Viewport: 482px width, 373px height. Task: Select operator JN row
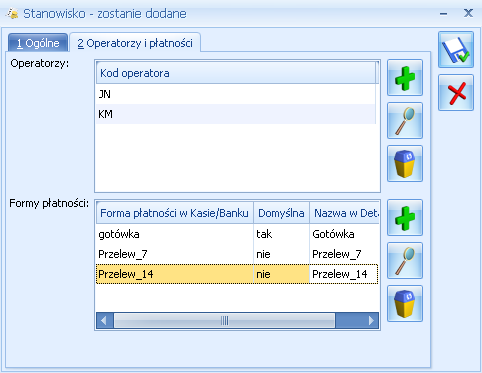[x=236, y=94]
